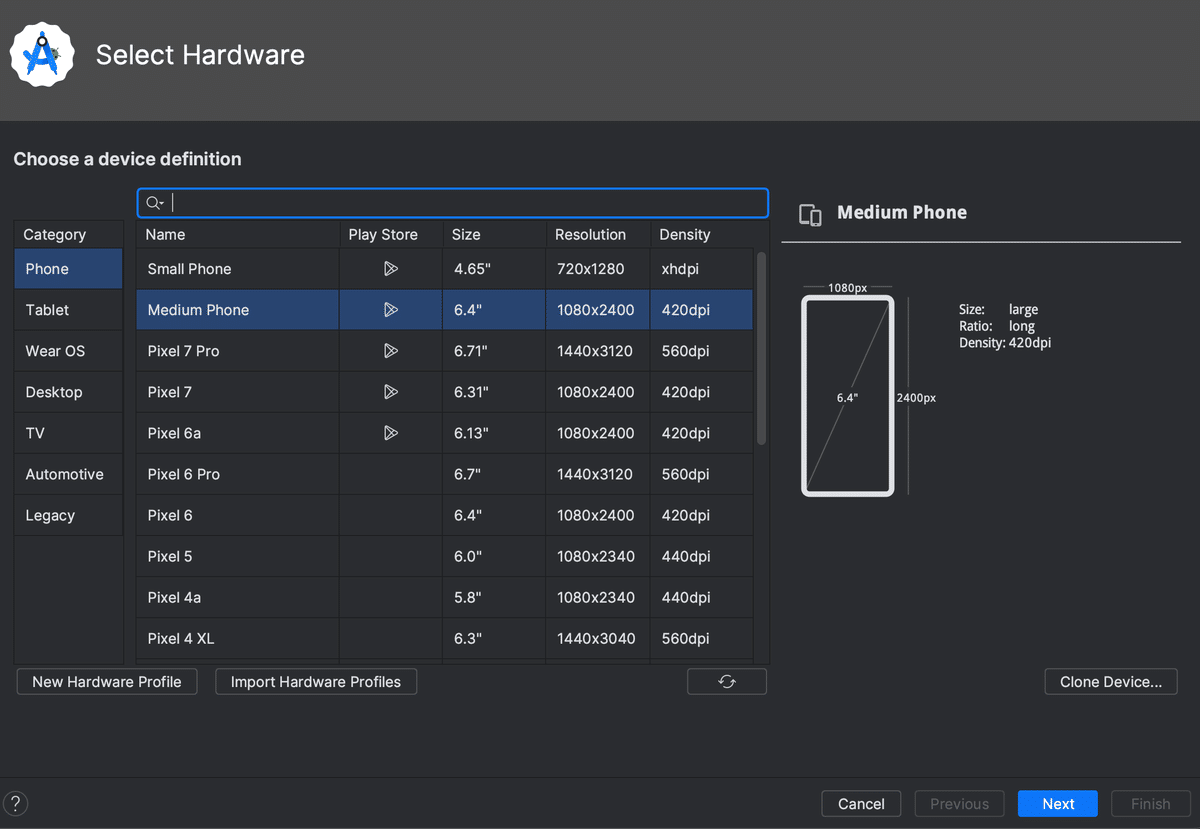Click the Play Store icon for Pixel 6a
Viewport: 1200px width, 829px height.
pos(391,433)
